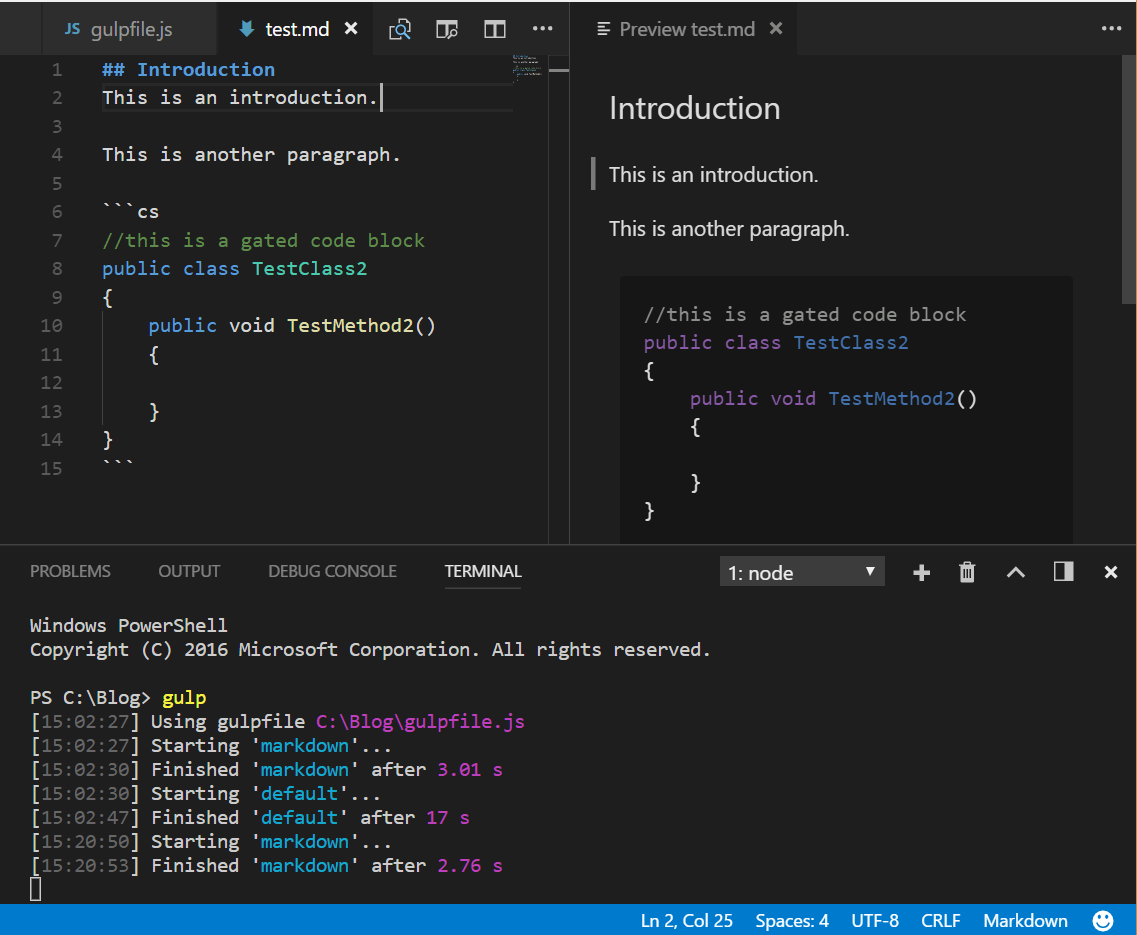The height and width of the screenshot is (935, 1137).
Task: Open preview to the side icon
Action: coord(447,29)
